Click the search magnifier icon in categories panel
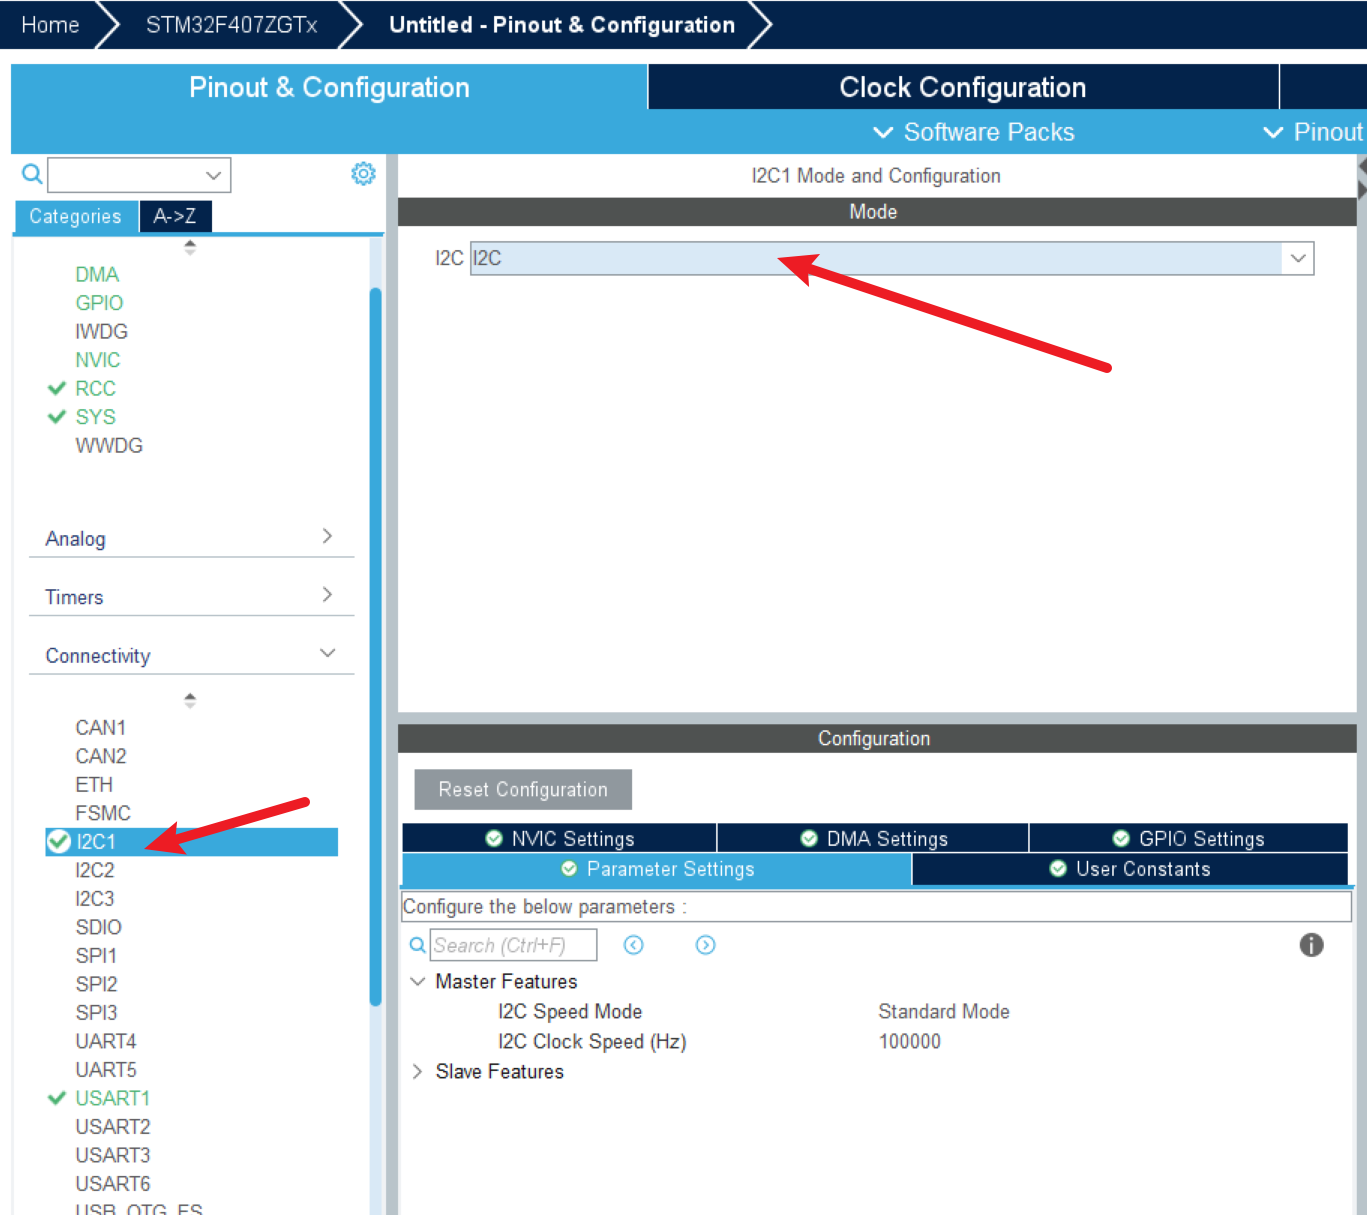The height and width of the screenshot is (1215, 1367). point(32,174)
